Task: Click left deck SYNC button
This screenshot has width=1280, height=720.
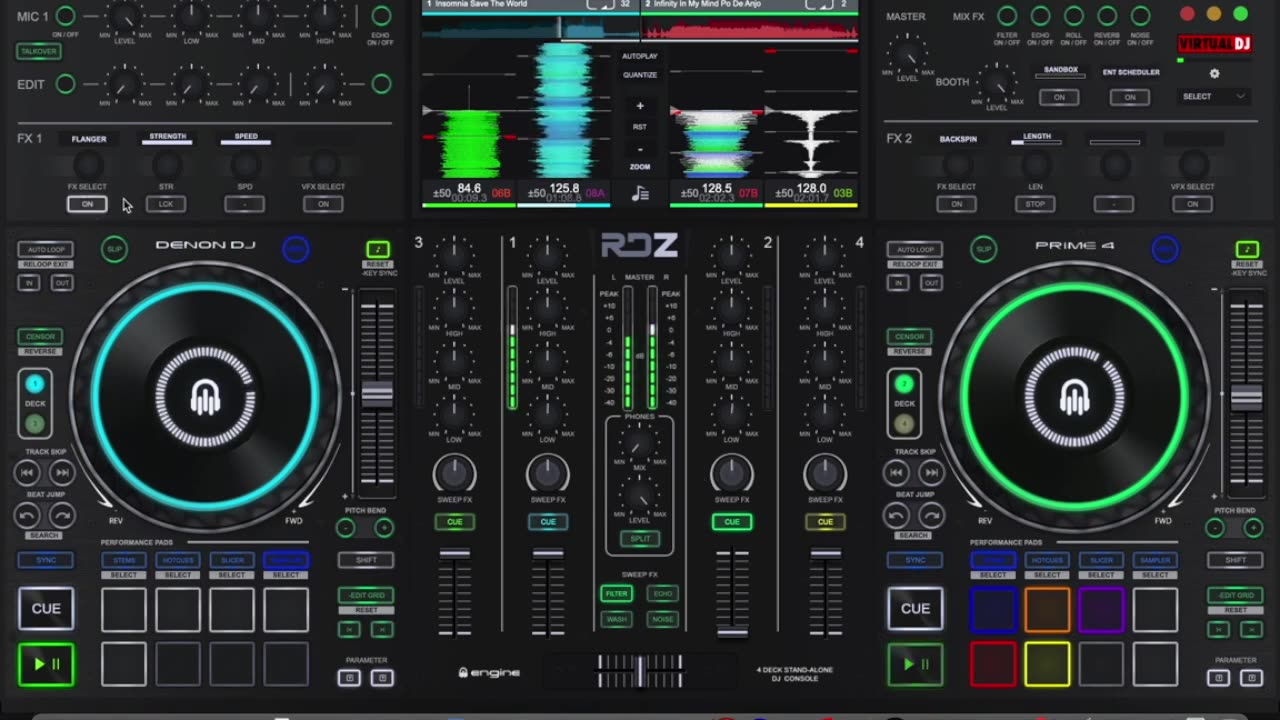Action: tap(46, 560)
